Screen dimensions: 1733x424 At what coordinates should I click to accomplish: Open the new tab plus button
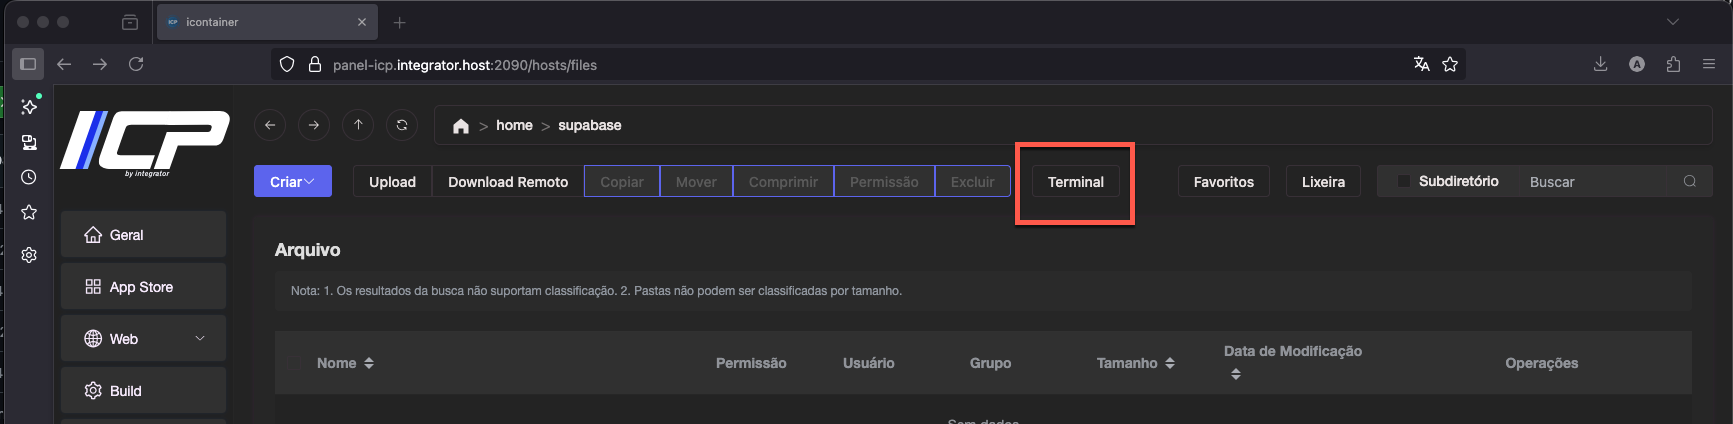(x=399, y=22)
